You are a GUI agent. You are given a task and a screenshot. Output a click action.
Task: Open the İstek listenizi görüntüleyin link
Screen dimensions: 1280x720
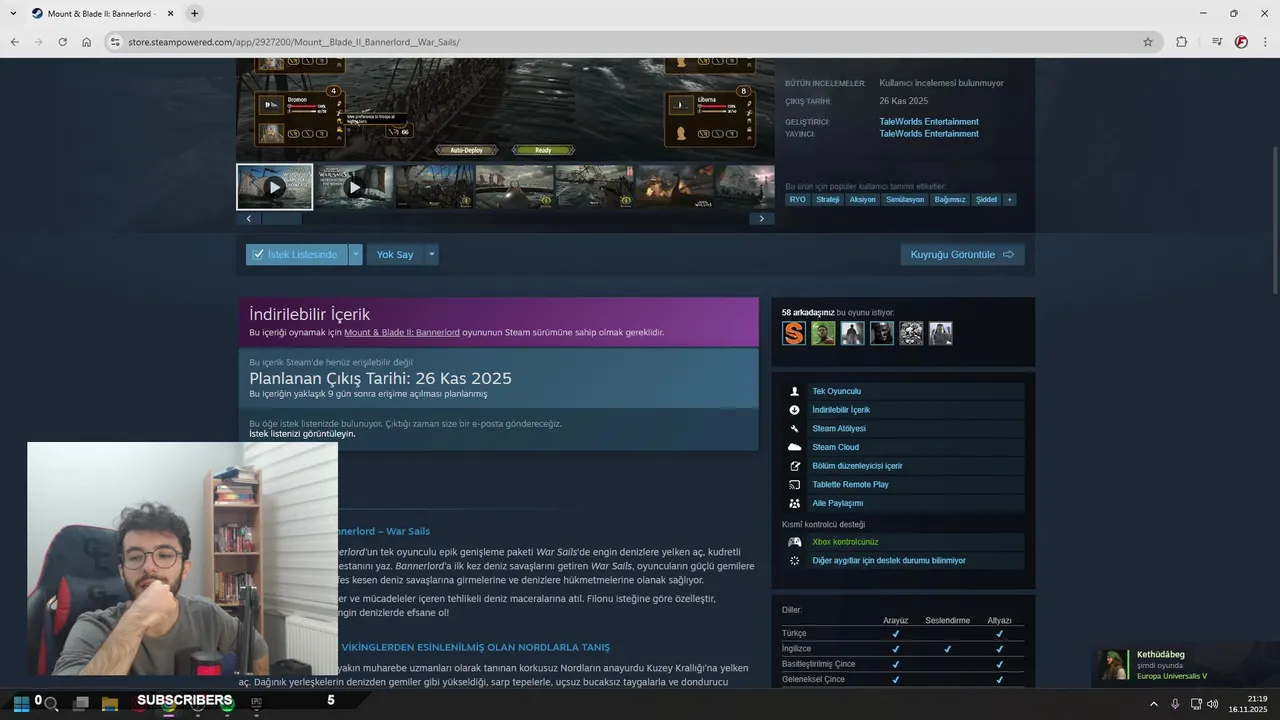302,434
